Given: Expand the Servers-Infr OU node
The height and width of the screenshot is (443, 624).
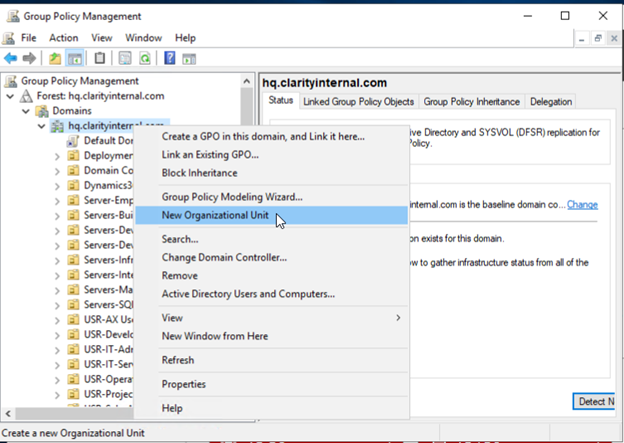Looking at the screenshot, I should pyautogui.click(x=57, y=261).
